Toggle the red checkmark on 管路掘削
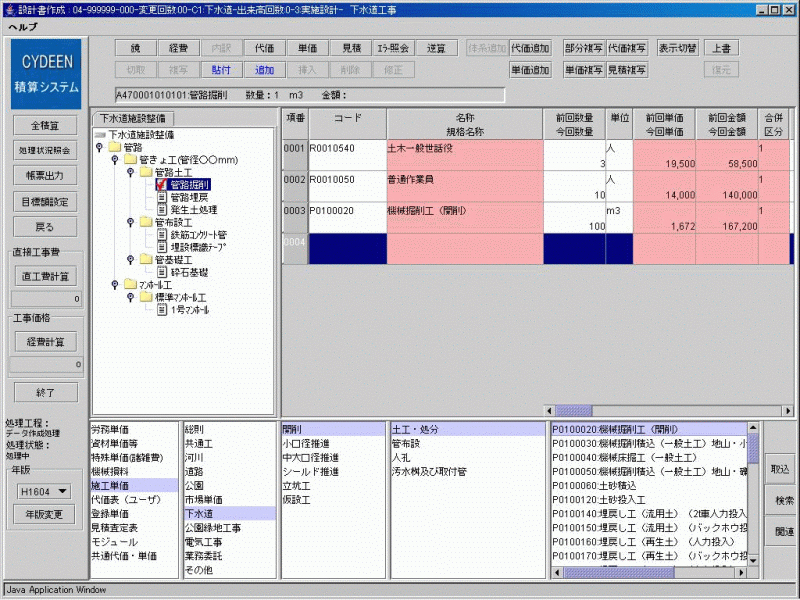Screen dimensions: 800x600 (162, 185)
